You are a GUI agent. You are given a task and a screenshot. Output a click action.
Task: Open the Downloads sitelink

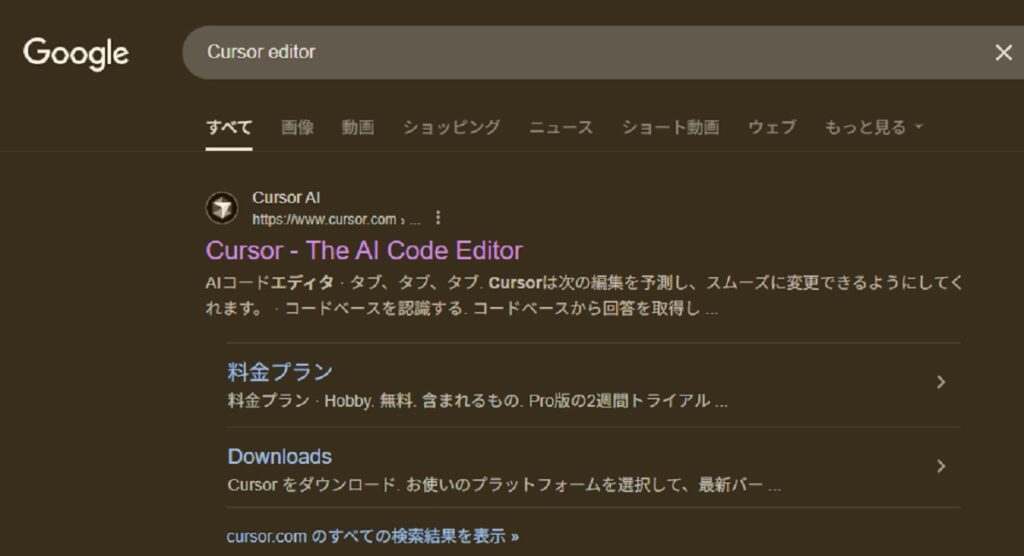point(280,456)
